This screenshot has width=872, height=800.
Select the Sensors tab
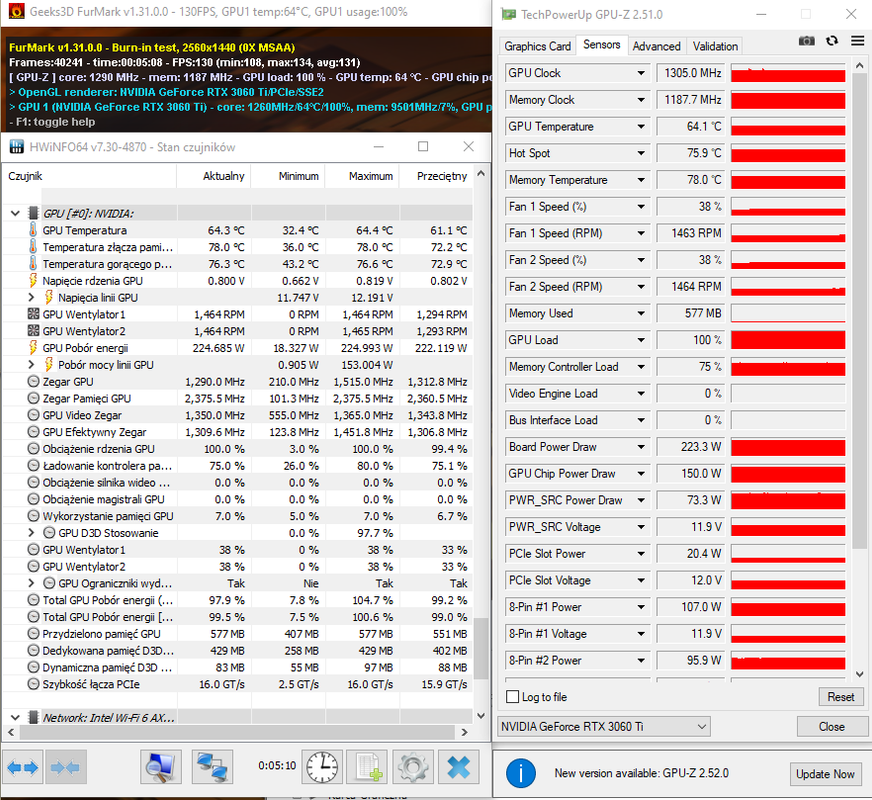tap(602, 44)
